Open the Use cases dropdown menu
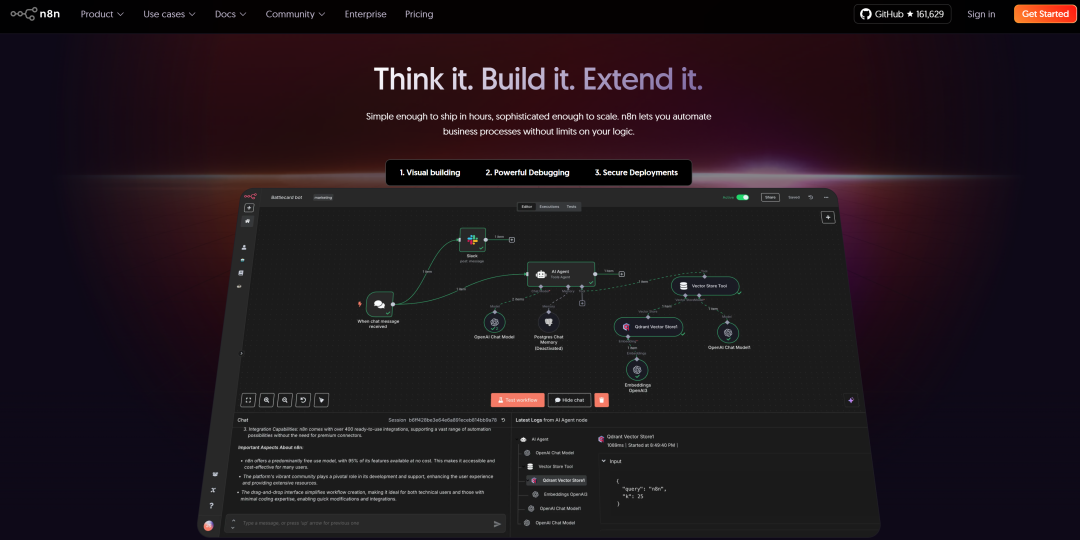Viewport: 1080px width, 540px height. click(169, 14)
